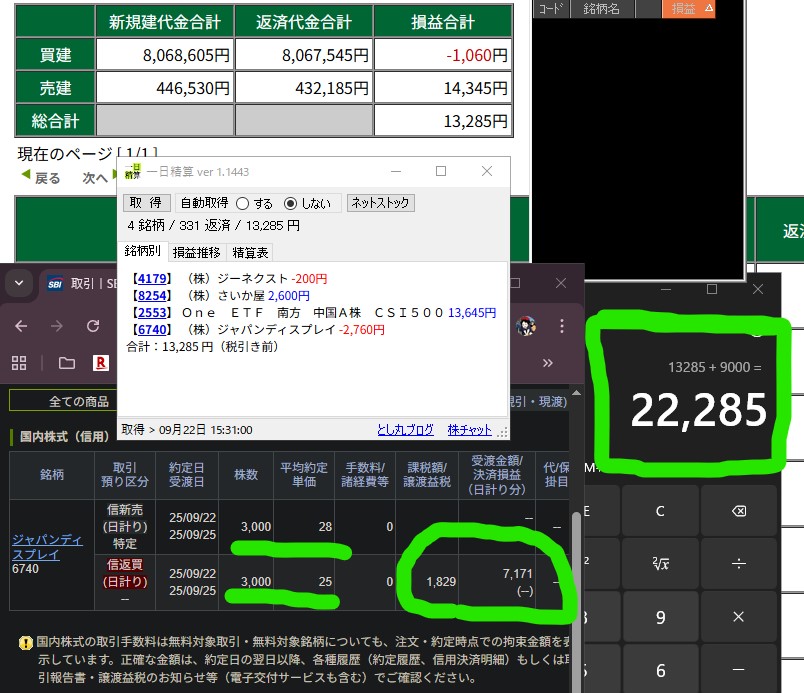Screen dimensions: 804x693
Task: Click the browser back arrow icon
Action: pyautogui.click(x=21, y=326)
